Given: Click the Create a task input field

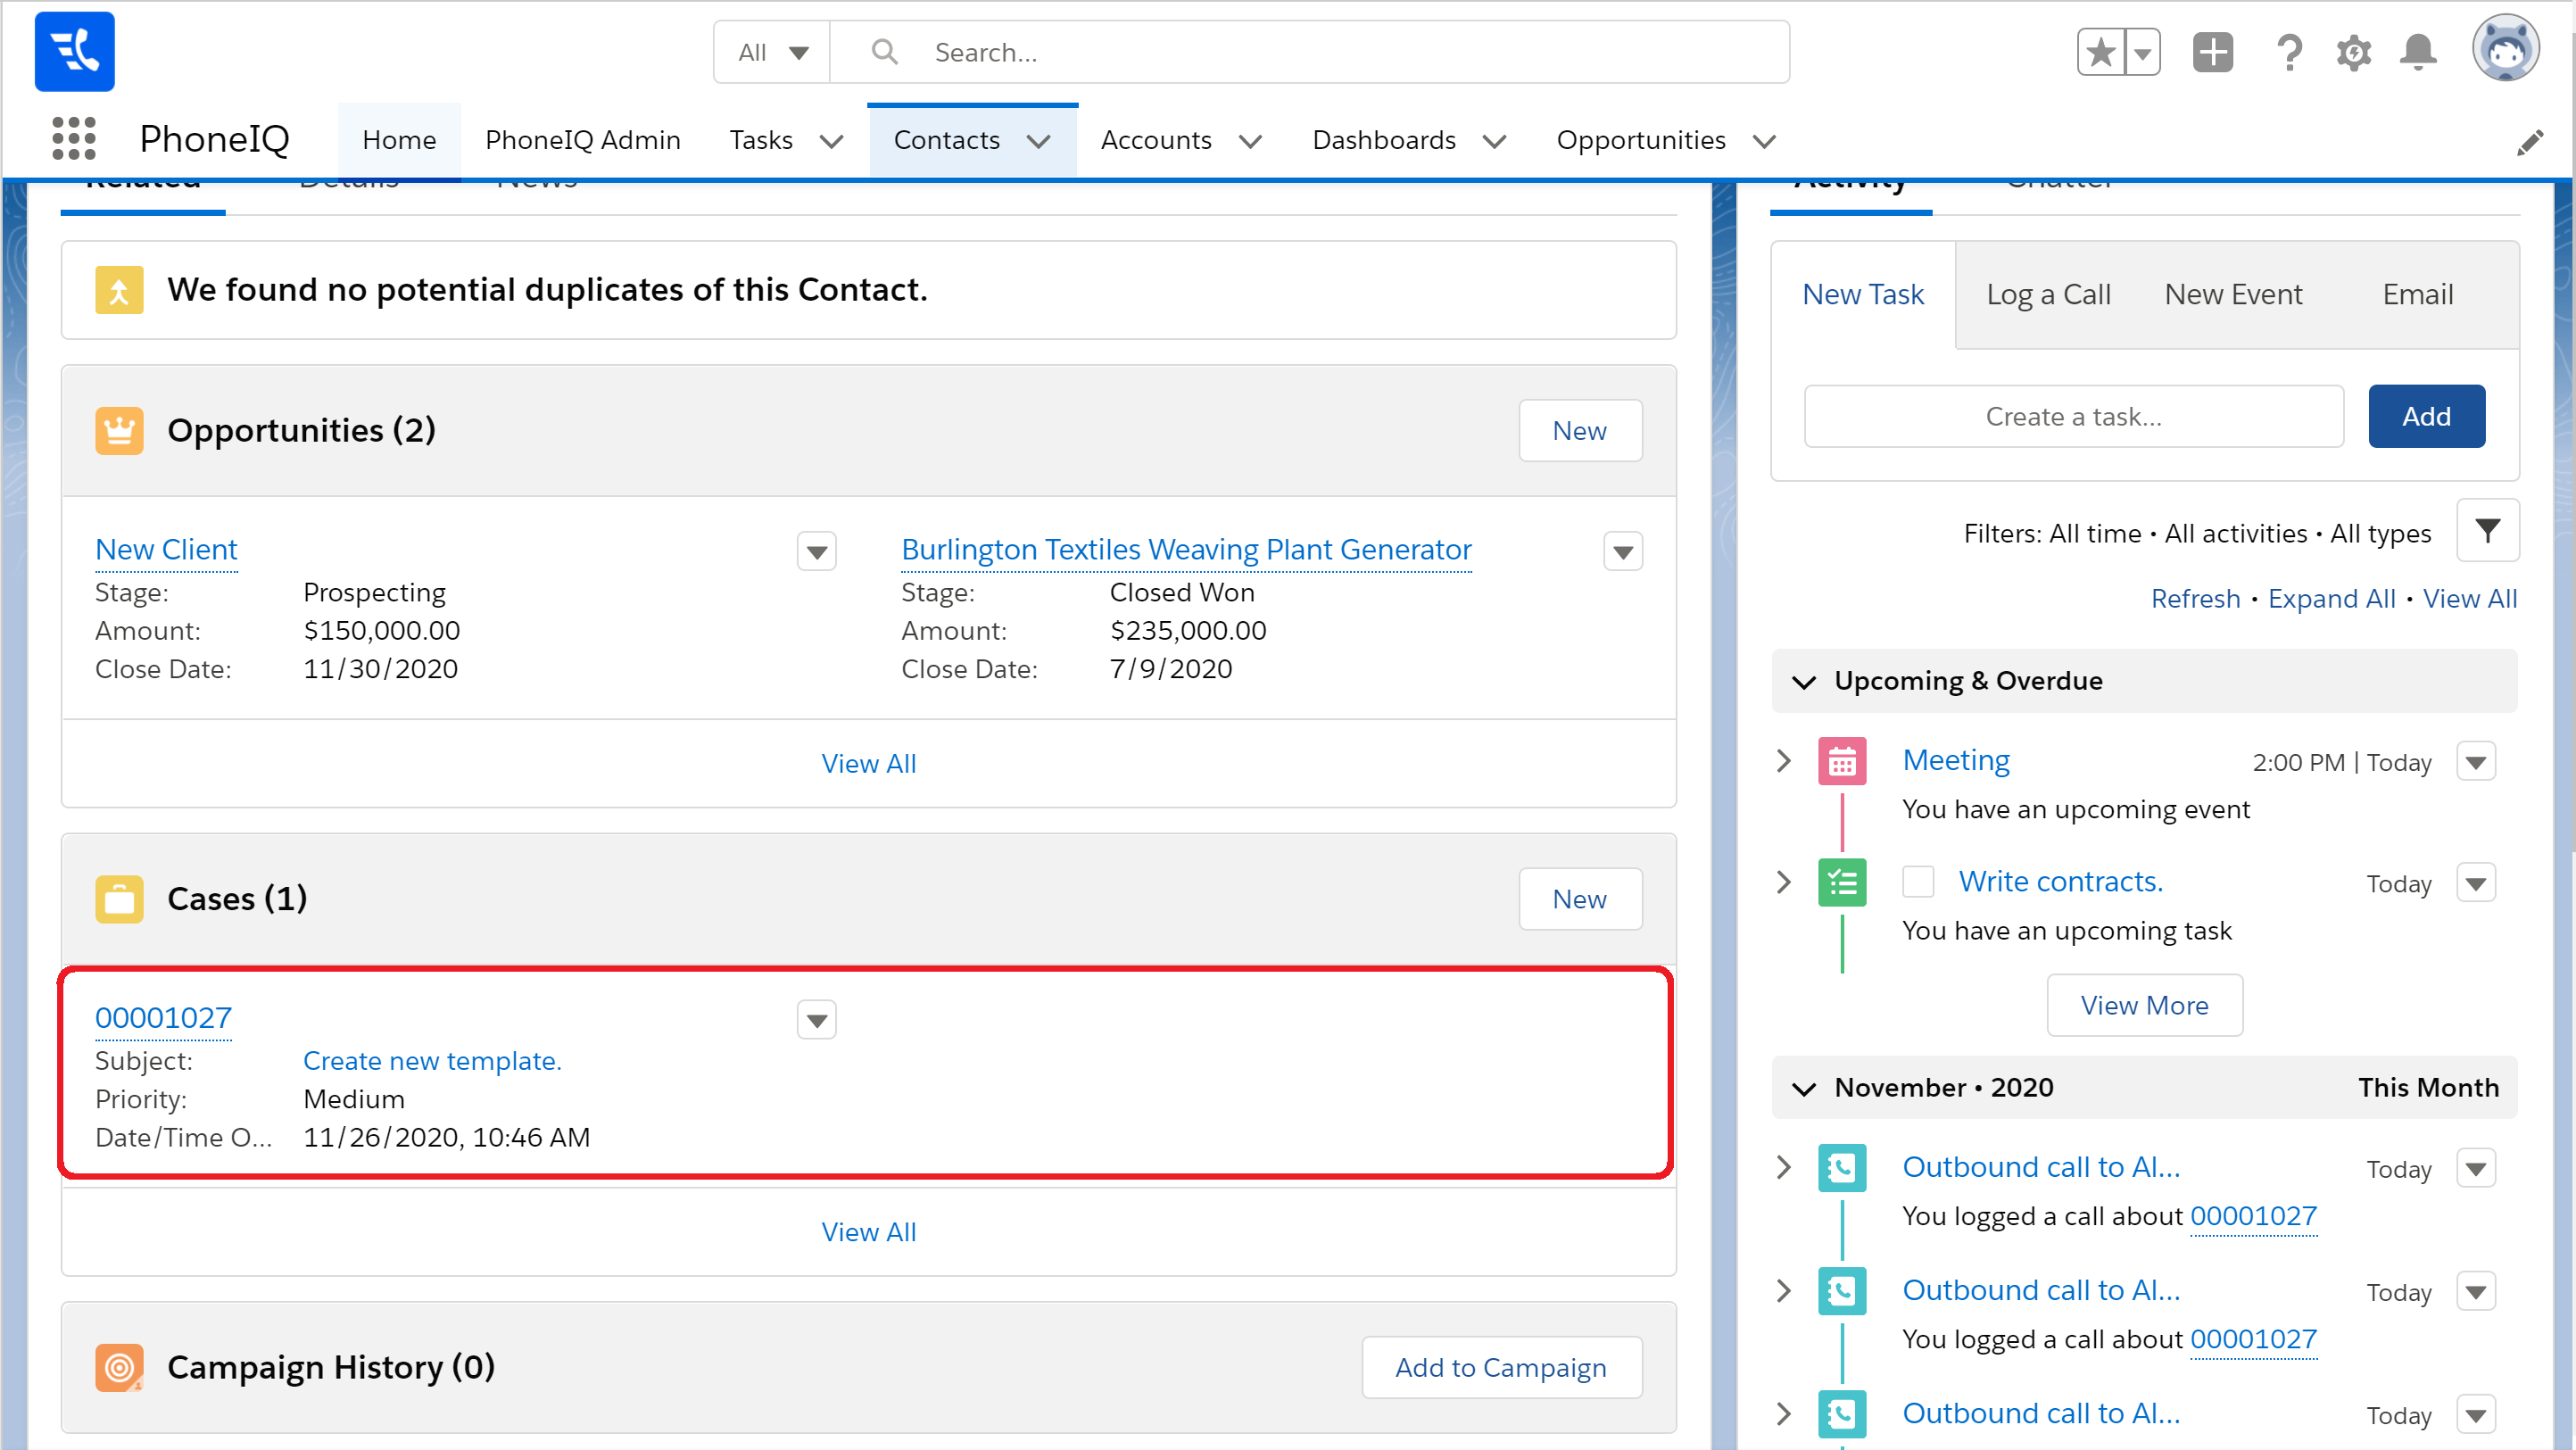Looking at the screenshot, I should [2072, 416].
